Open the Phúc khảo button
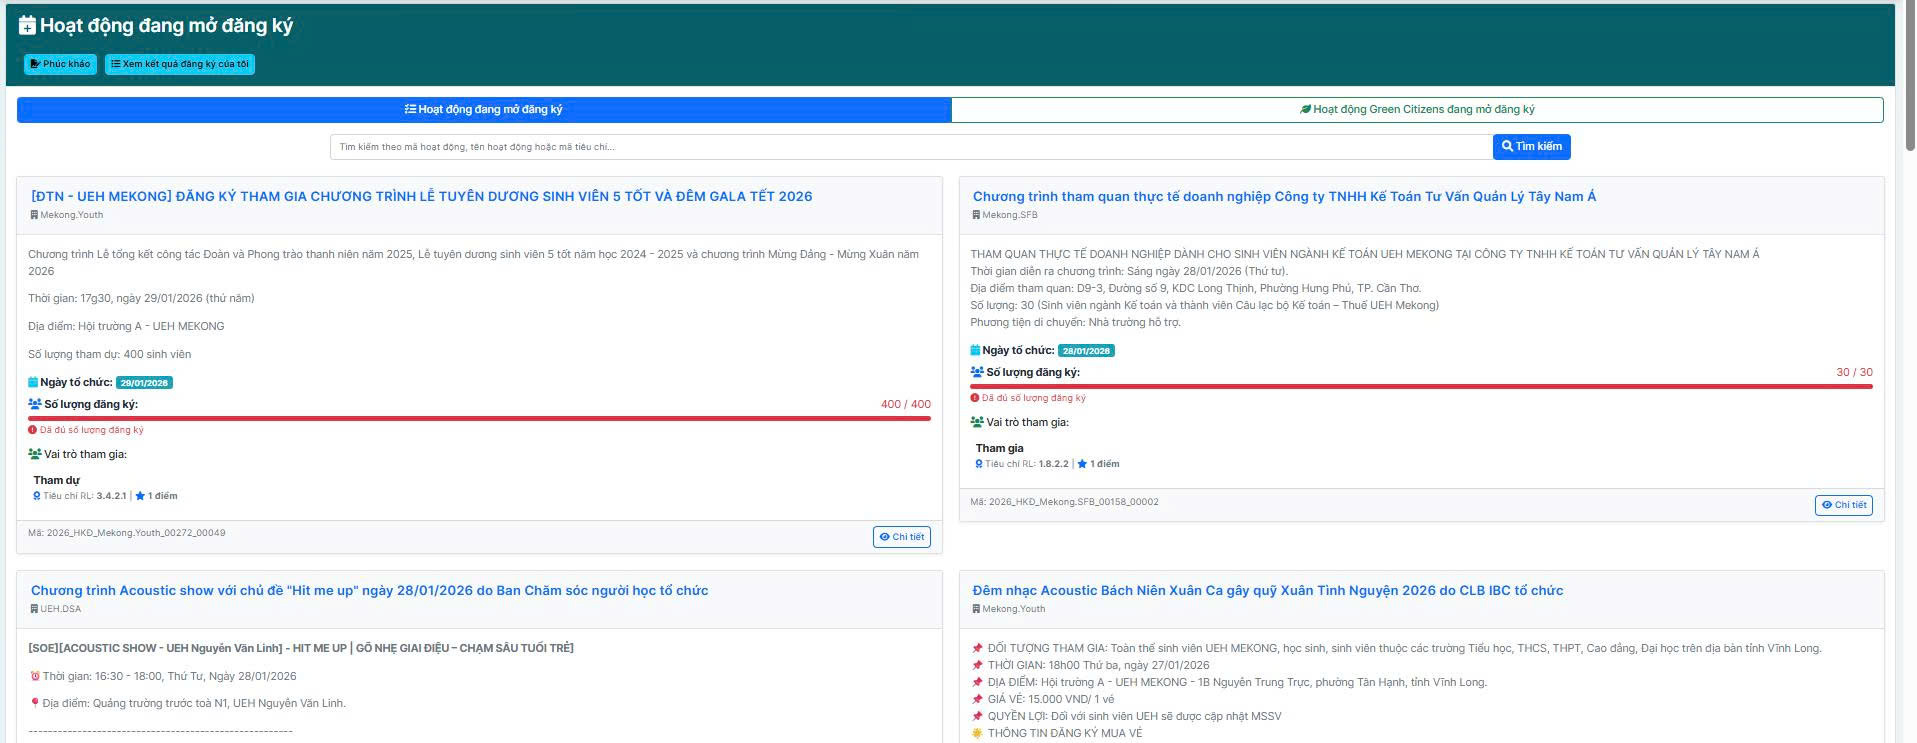The width and height of the screenshot is (1917, 743). [60, 64]
